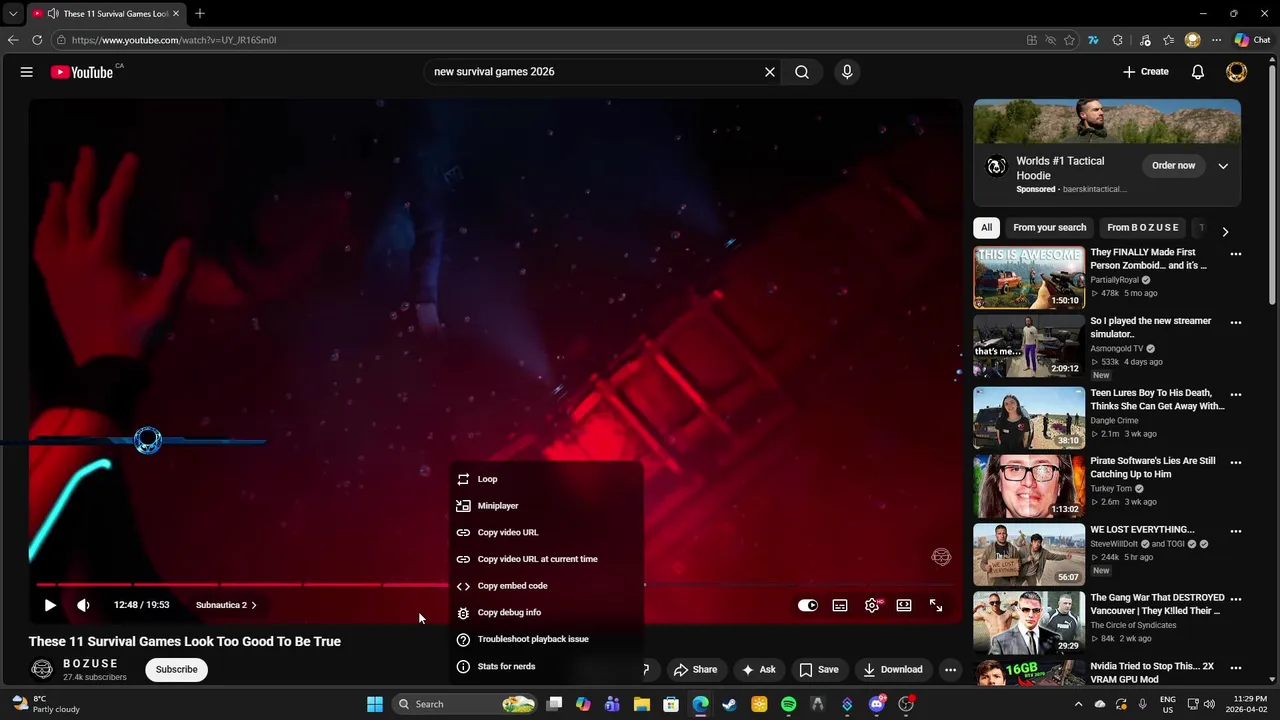The image size is (1280, 720).
Task: Choose Copy video URL
Action: [545, 532]
